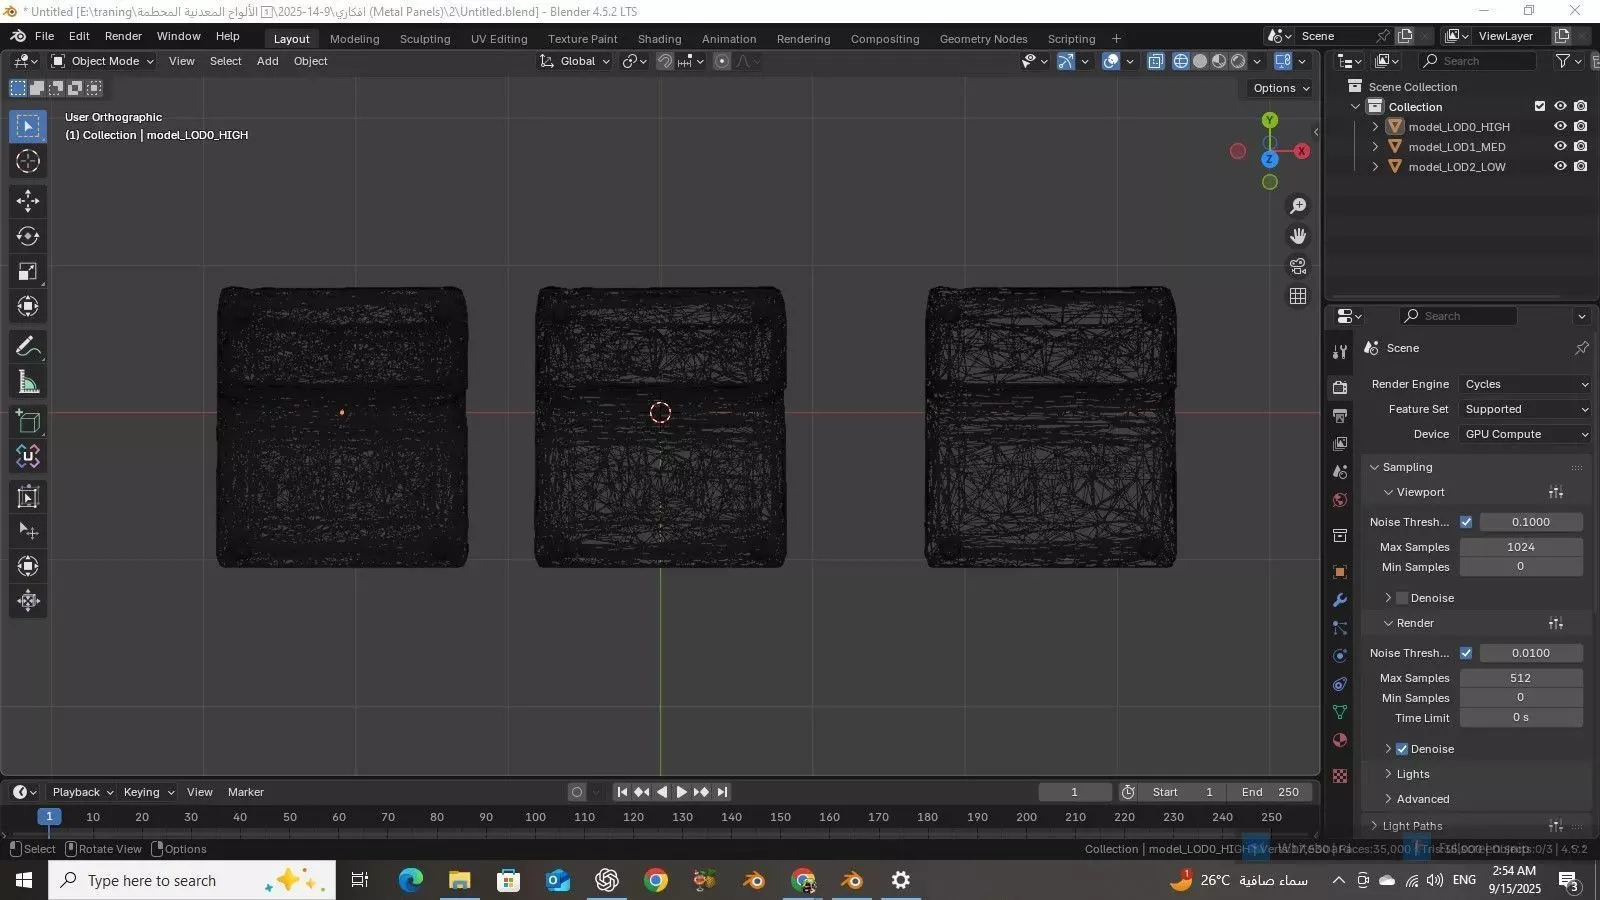Open the timeline Playback popover
The height and width of the screenshot is (900, 1600).
82,792
